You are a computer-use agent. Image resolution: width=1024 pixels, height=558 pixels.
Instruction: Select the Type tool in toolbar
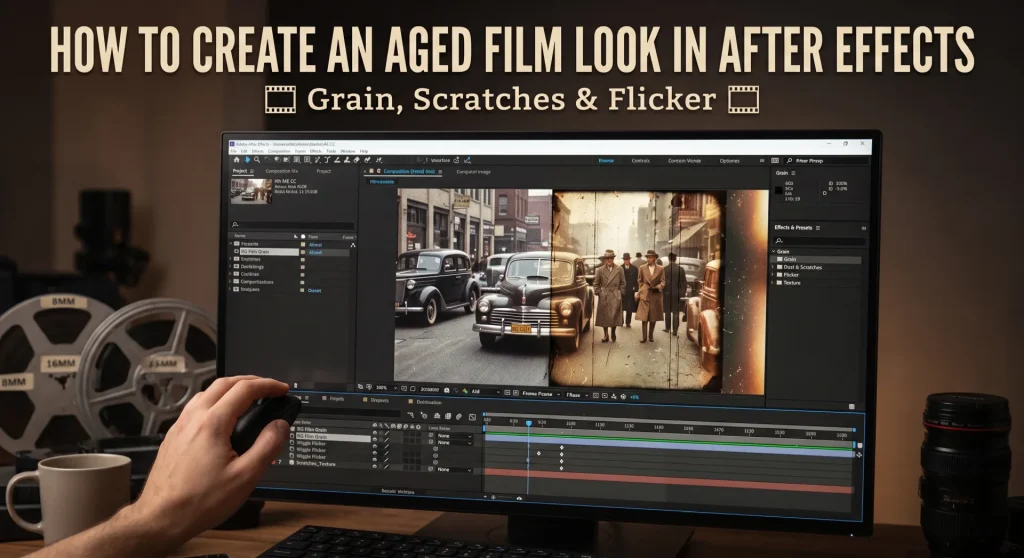coord(327,160)
